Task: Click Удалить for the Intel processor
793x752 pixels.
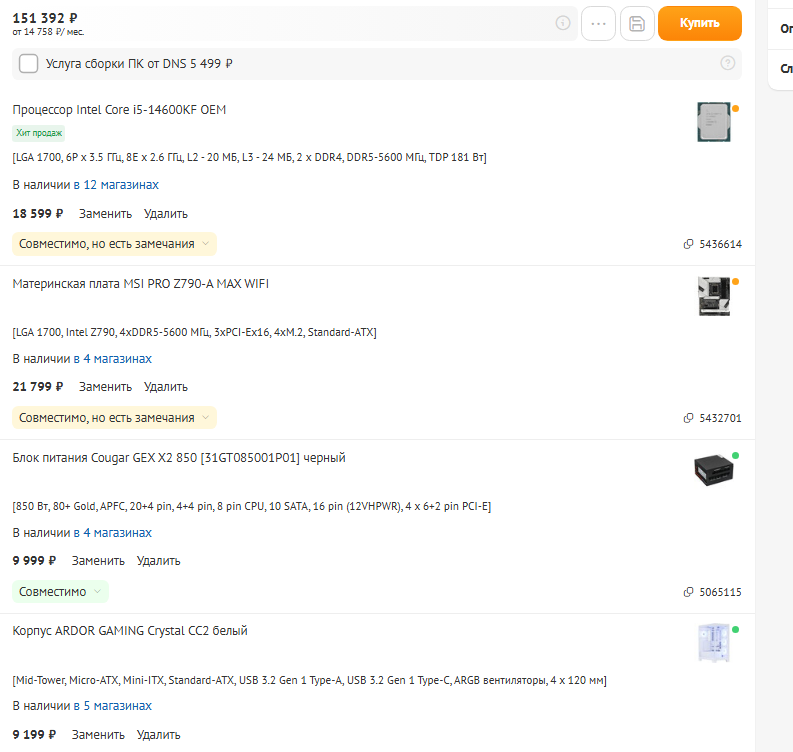Action: click(166, 214)
